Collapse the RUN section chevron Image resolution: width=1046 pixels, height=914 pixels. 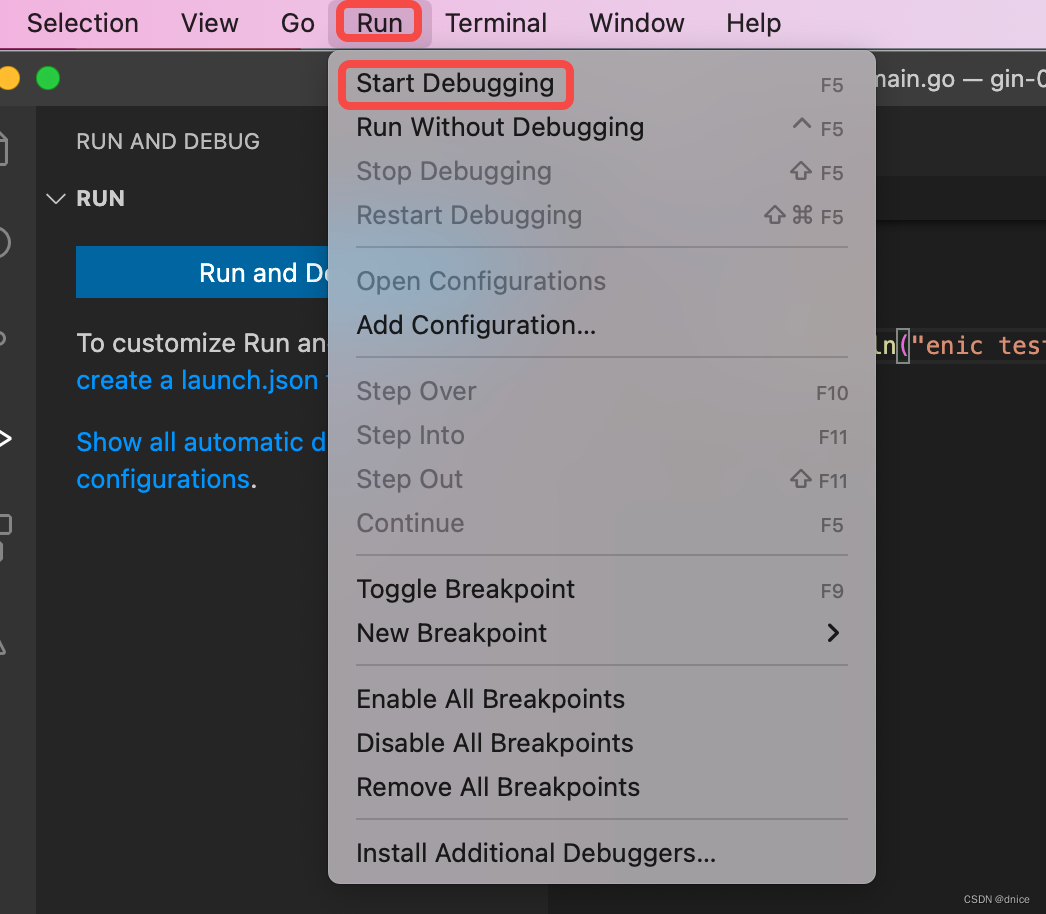(56, 199)
